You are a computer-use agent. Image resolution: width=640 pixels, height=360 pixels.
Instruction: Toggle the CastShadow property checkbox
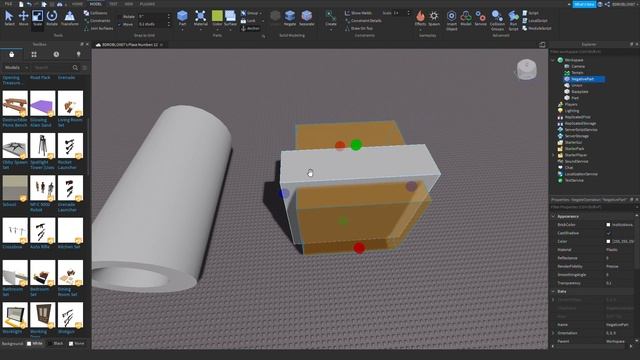pos(608,233)
